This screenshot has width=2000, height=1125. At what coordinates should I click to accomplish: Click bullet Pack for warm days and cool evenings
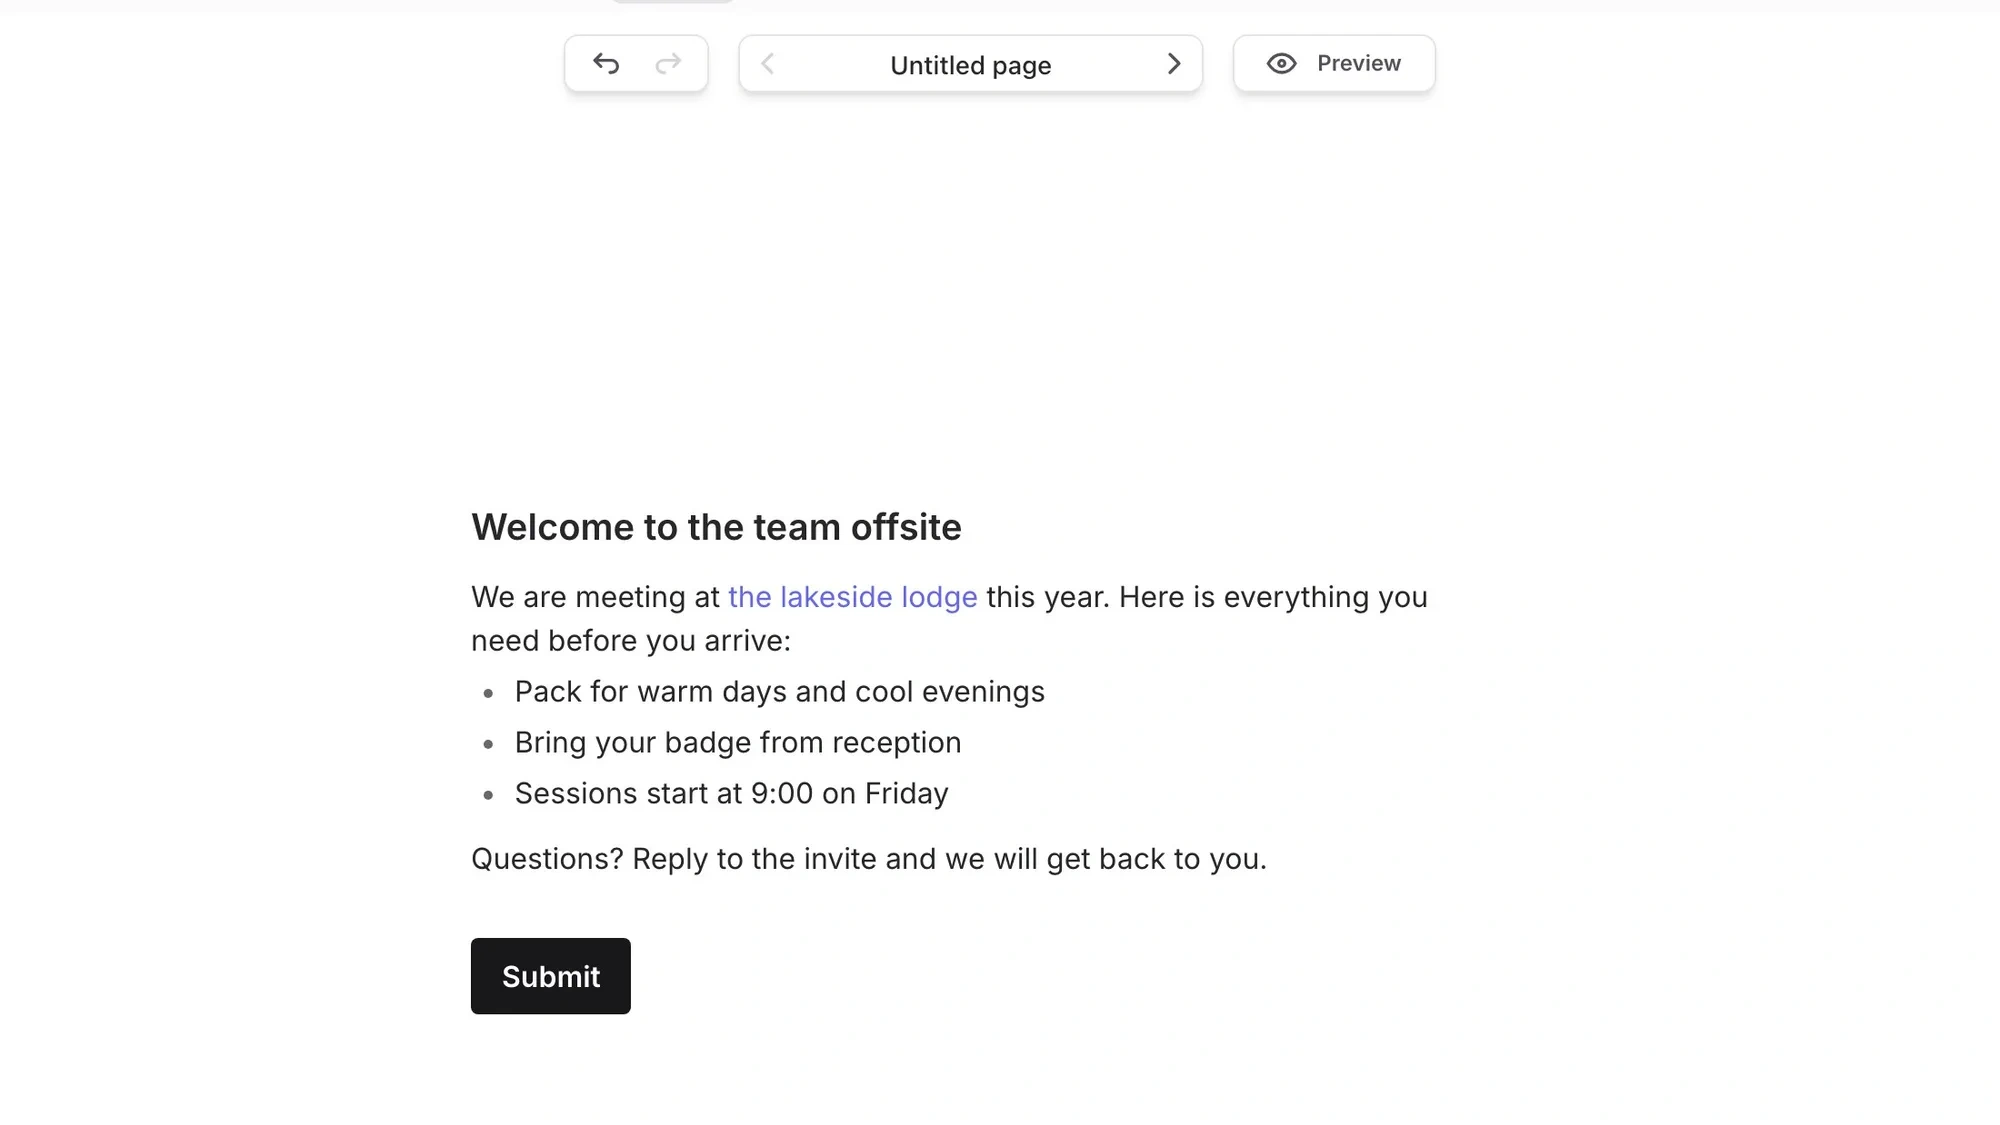click(780, 692)
